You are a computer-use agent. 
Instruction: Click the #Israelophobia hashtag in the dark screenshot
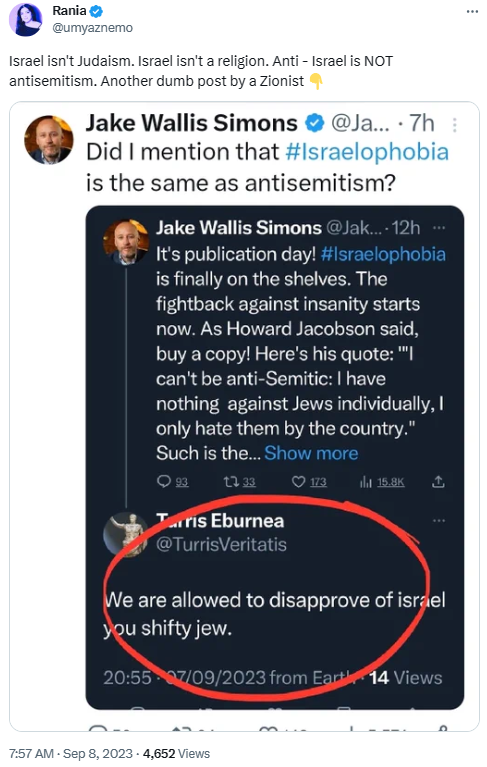[x=383, y=254]
